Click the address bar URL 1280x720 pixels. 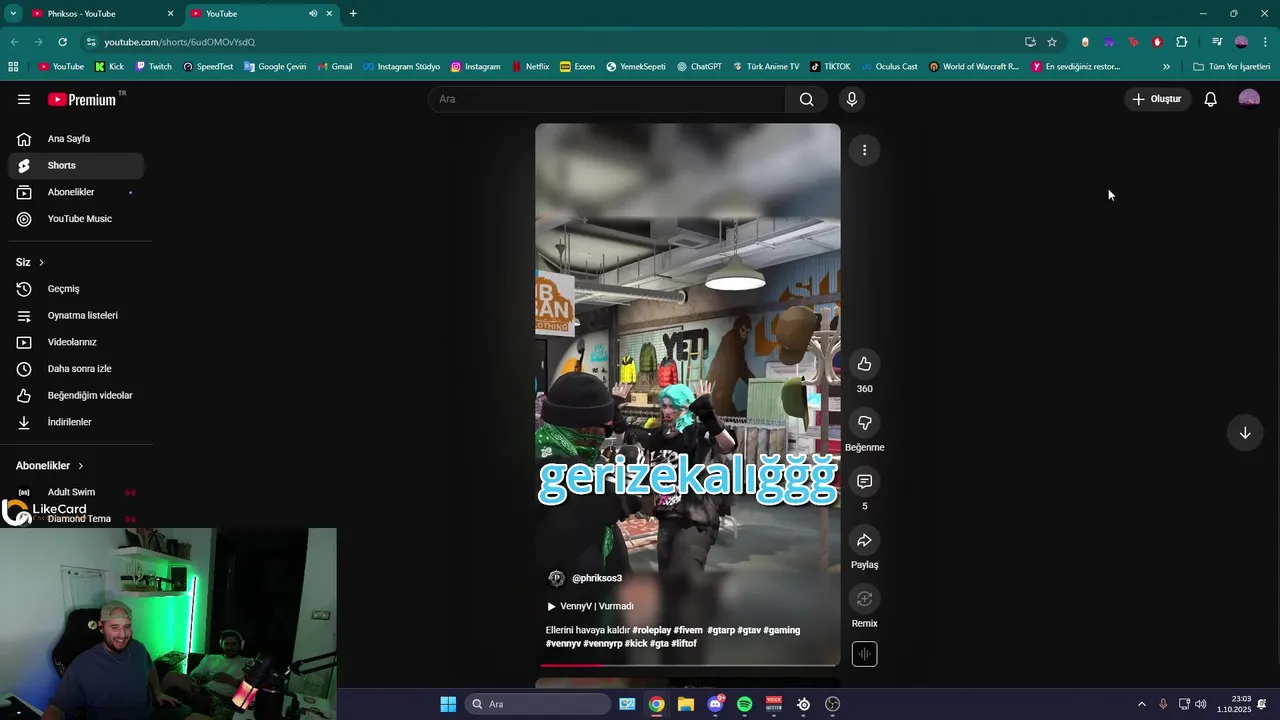(180, 42)
